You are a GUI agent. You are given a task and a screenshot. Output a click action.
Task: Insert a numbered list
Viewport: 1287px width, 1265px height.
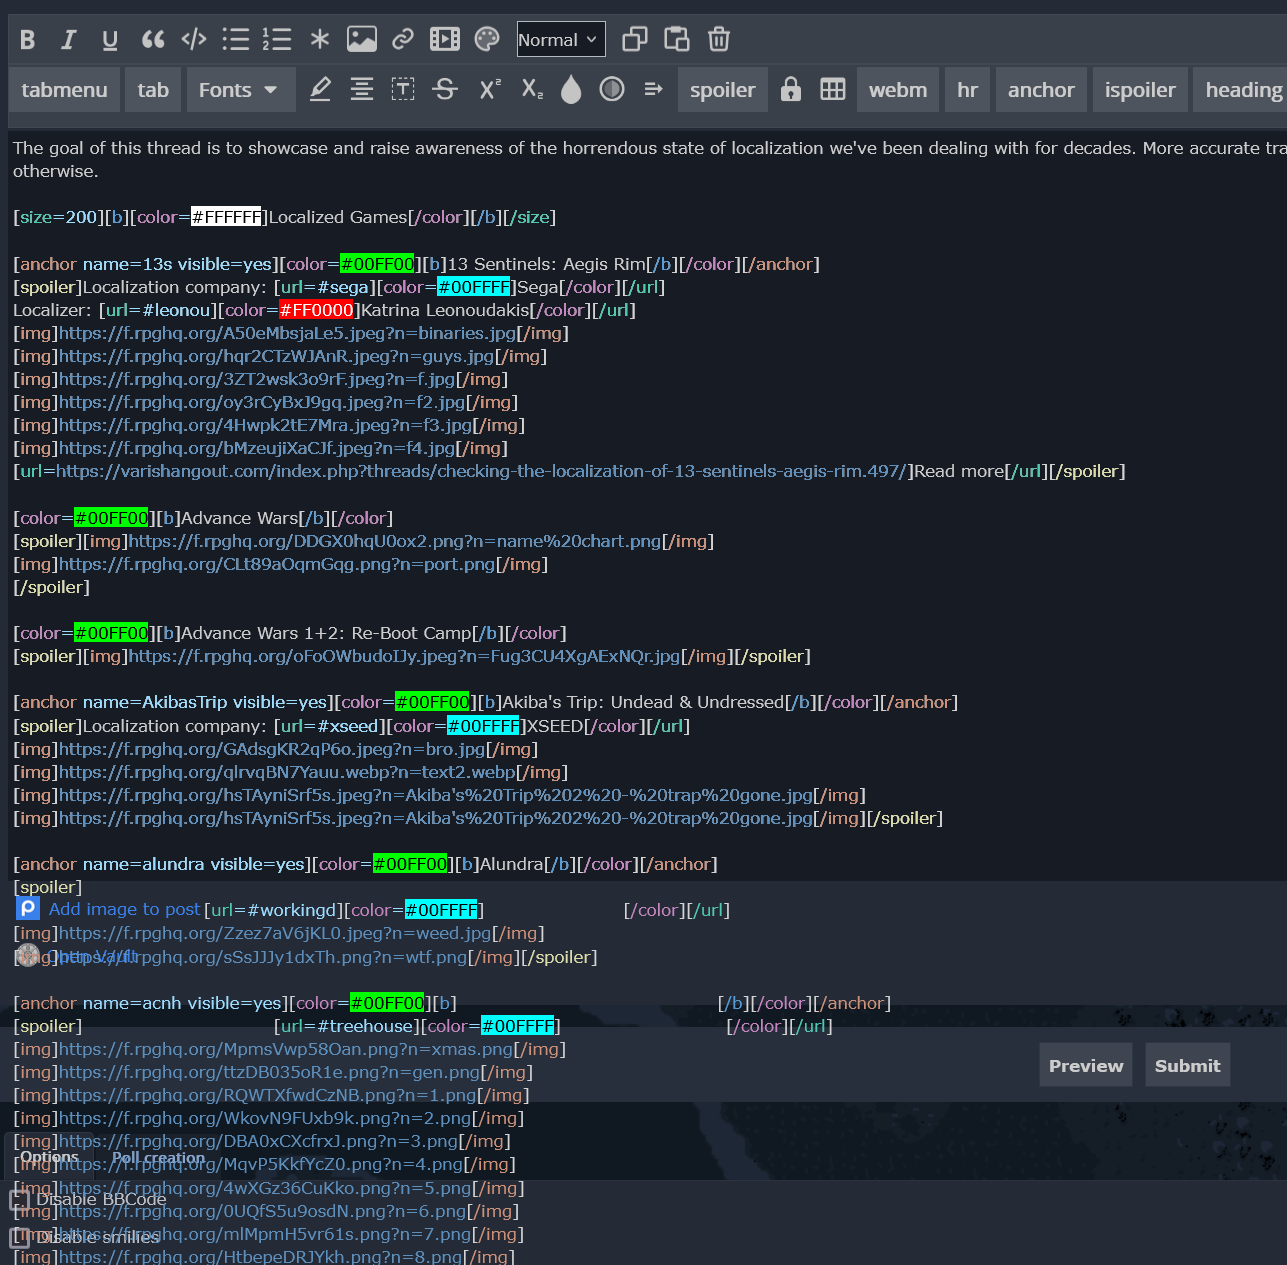coord(277,40)
